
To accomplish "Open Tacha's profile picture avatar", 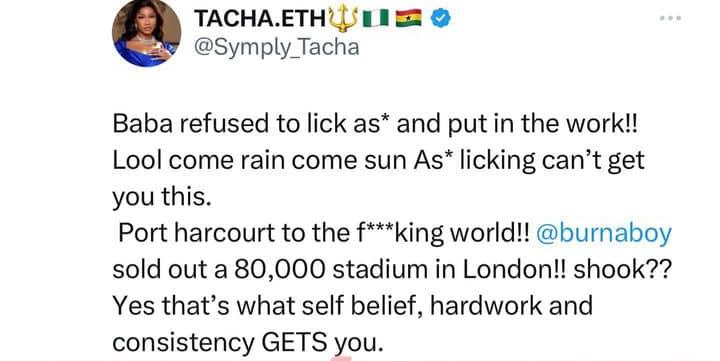I will [146, 32].
